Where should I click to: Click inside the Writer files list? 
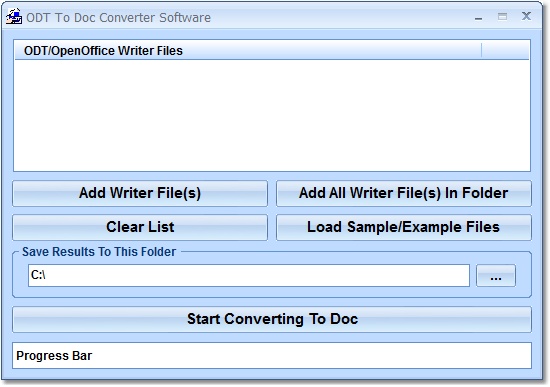coord(272,115)
